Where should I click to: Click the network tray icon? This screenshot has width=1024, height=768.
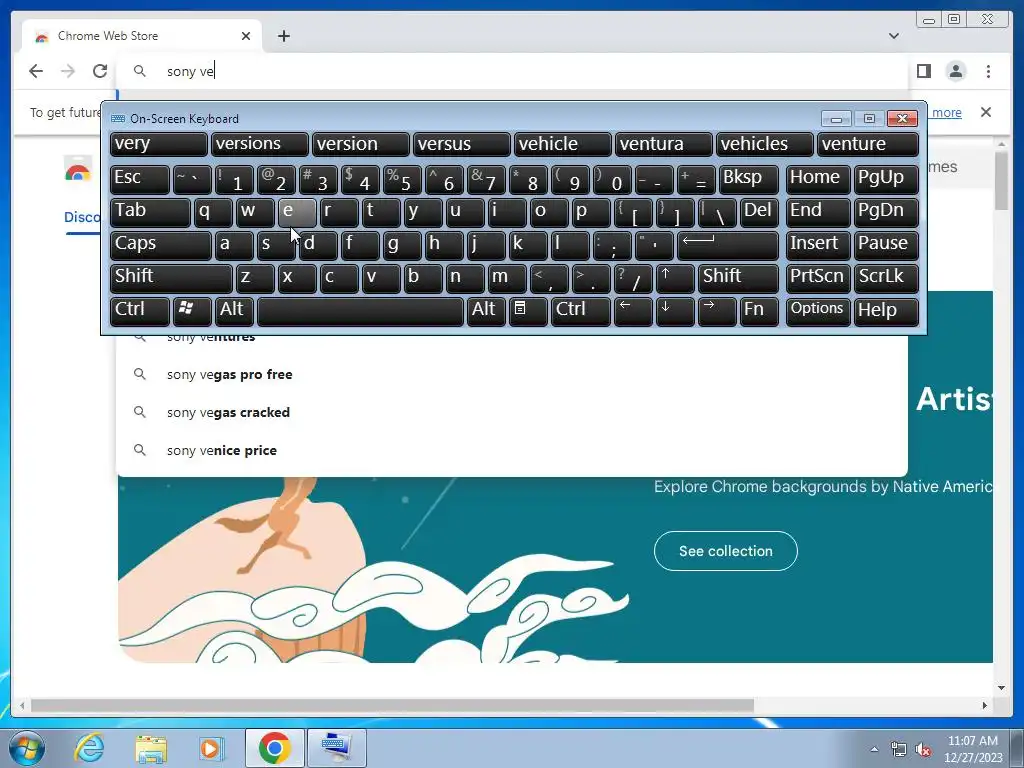(899, 750)
